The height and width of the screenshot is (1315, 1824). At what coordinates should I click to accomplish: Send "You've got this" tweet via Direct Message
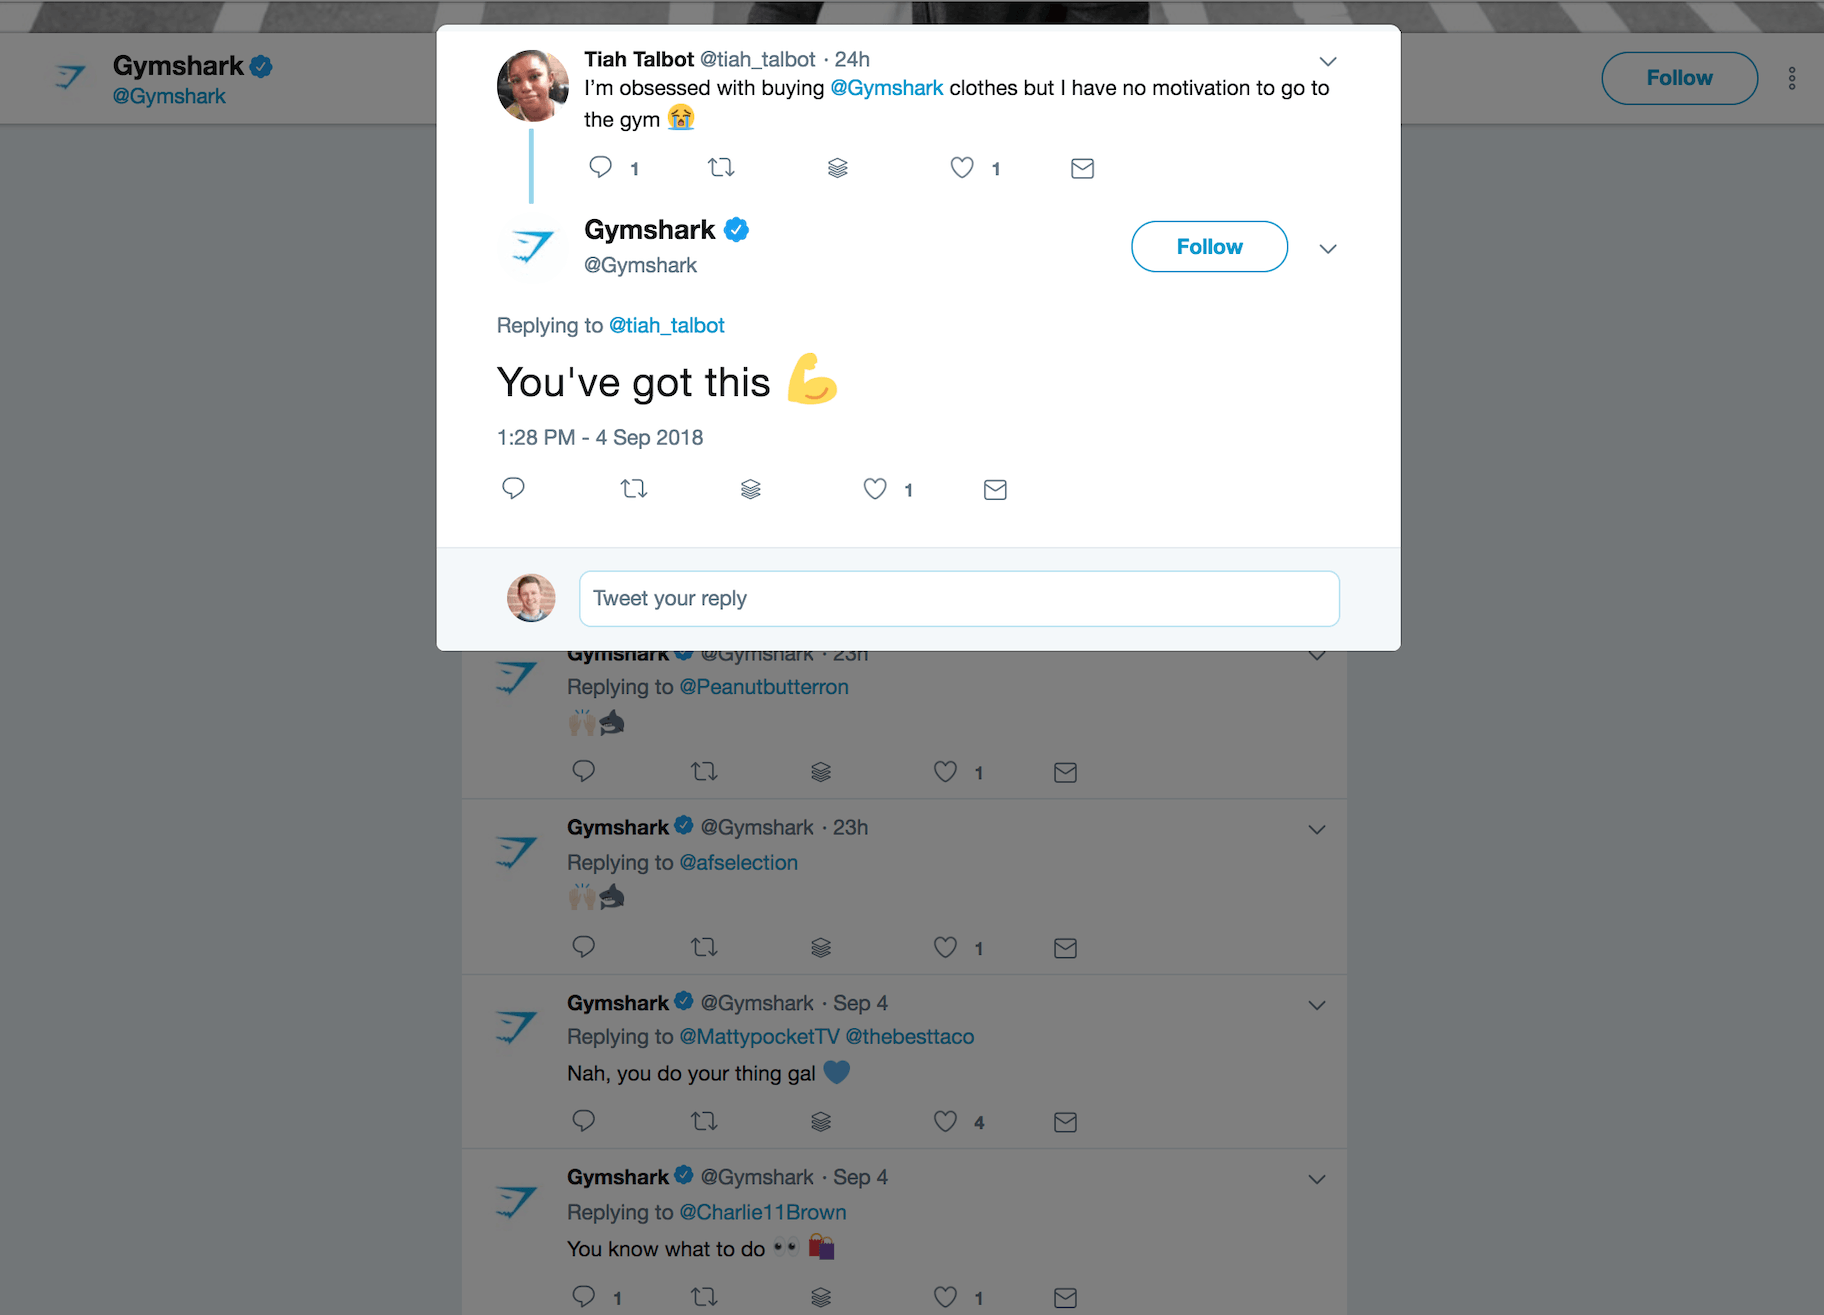coord(995,489)
